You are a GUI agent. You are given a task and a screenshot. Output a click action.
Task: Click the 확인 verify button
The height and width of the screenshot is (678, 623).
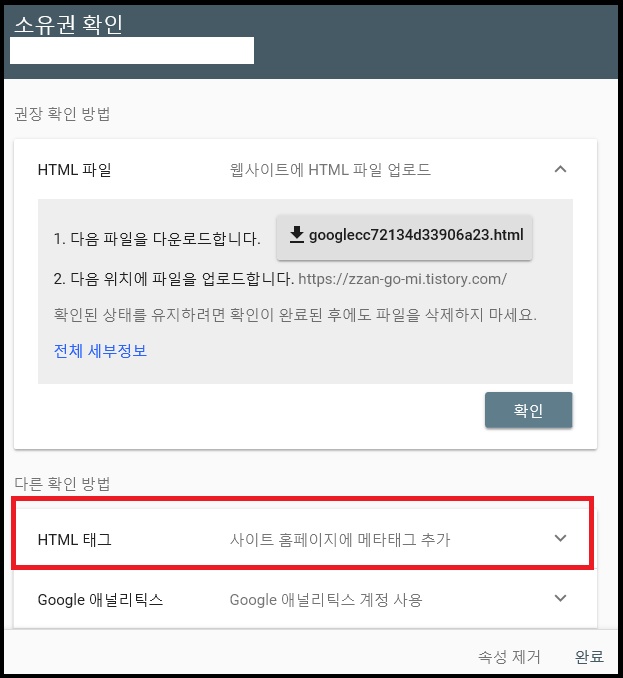tap(528, 410)
